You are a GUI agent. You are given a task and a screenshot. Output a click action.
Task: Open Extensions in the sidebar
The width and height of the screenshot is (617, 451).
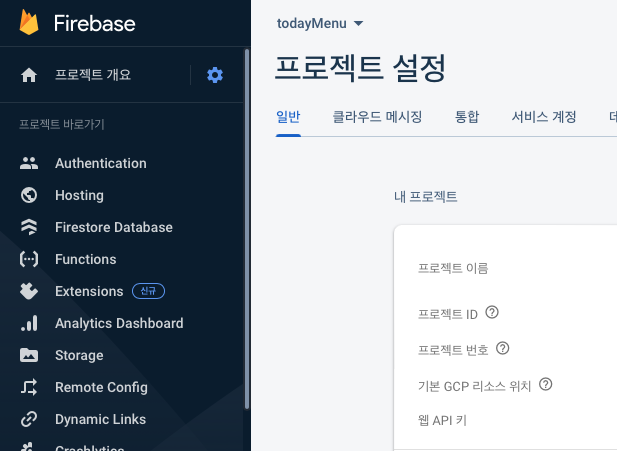pyautogui.click(x=89, y=291)
